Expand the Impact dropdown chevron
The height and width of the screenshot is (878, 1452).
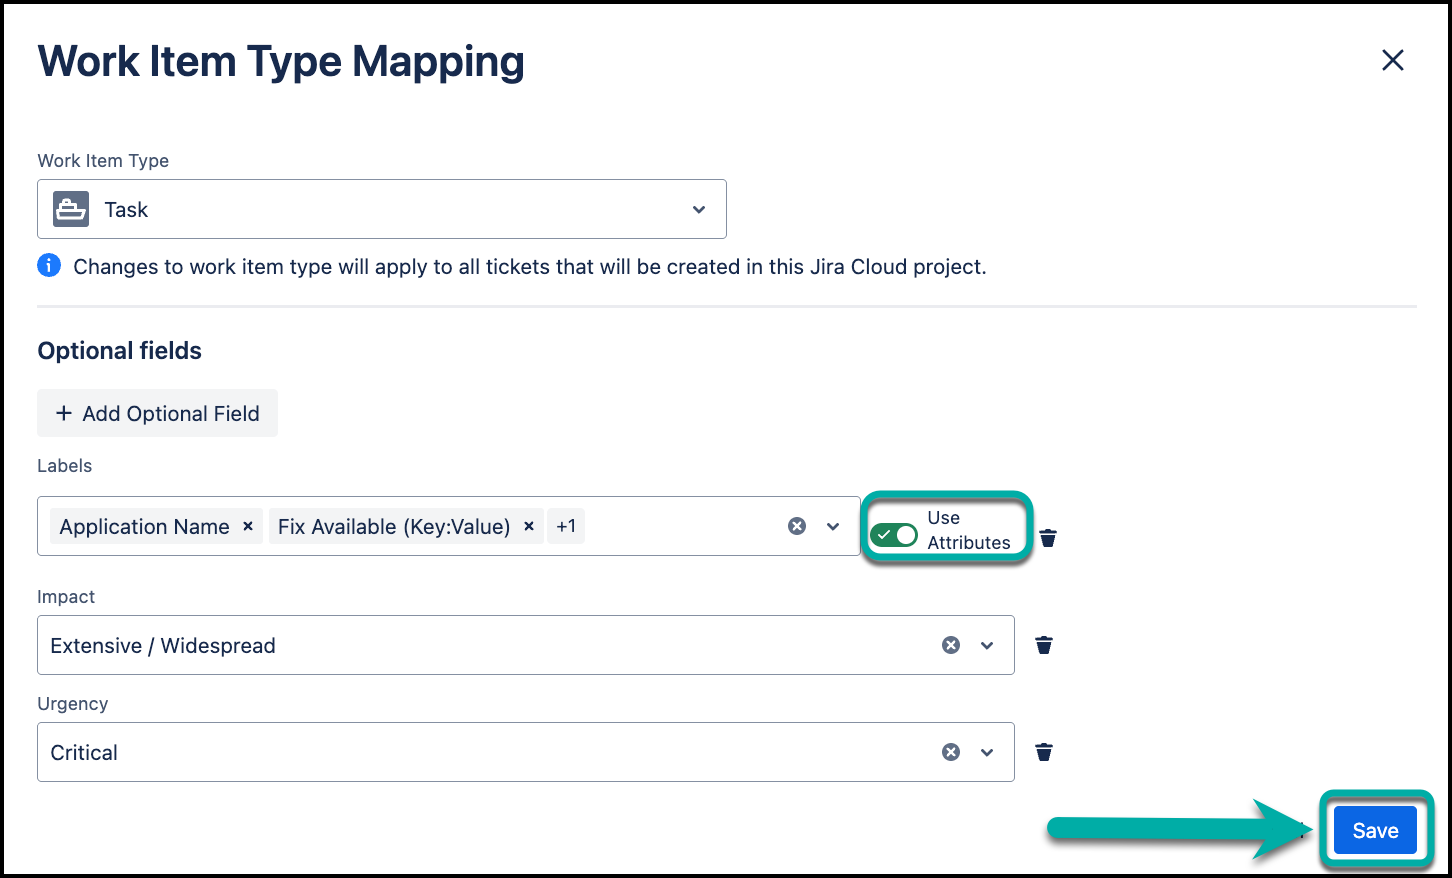click(x=987, y=645)
